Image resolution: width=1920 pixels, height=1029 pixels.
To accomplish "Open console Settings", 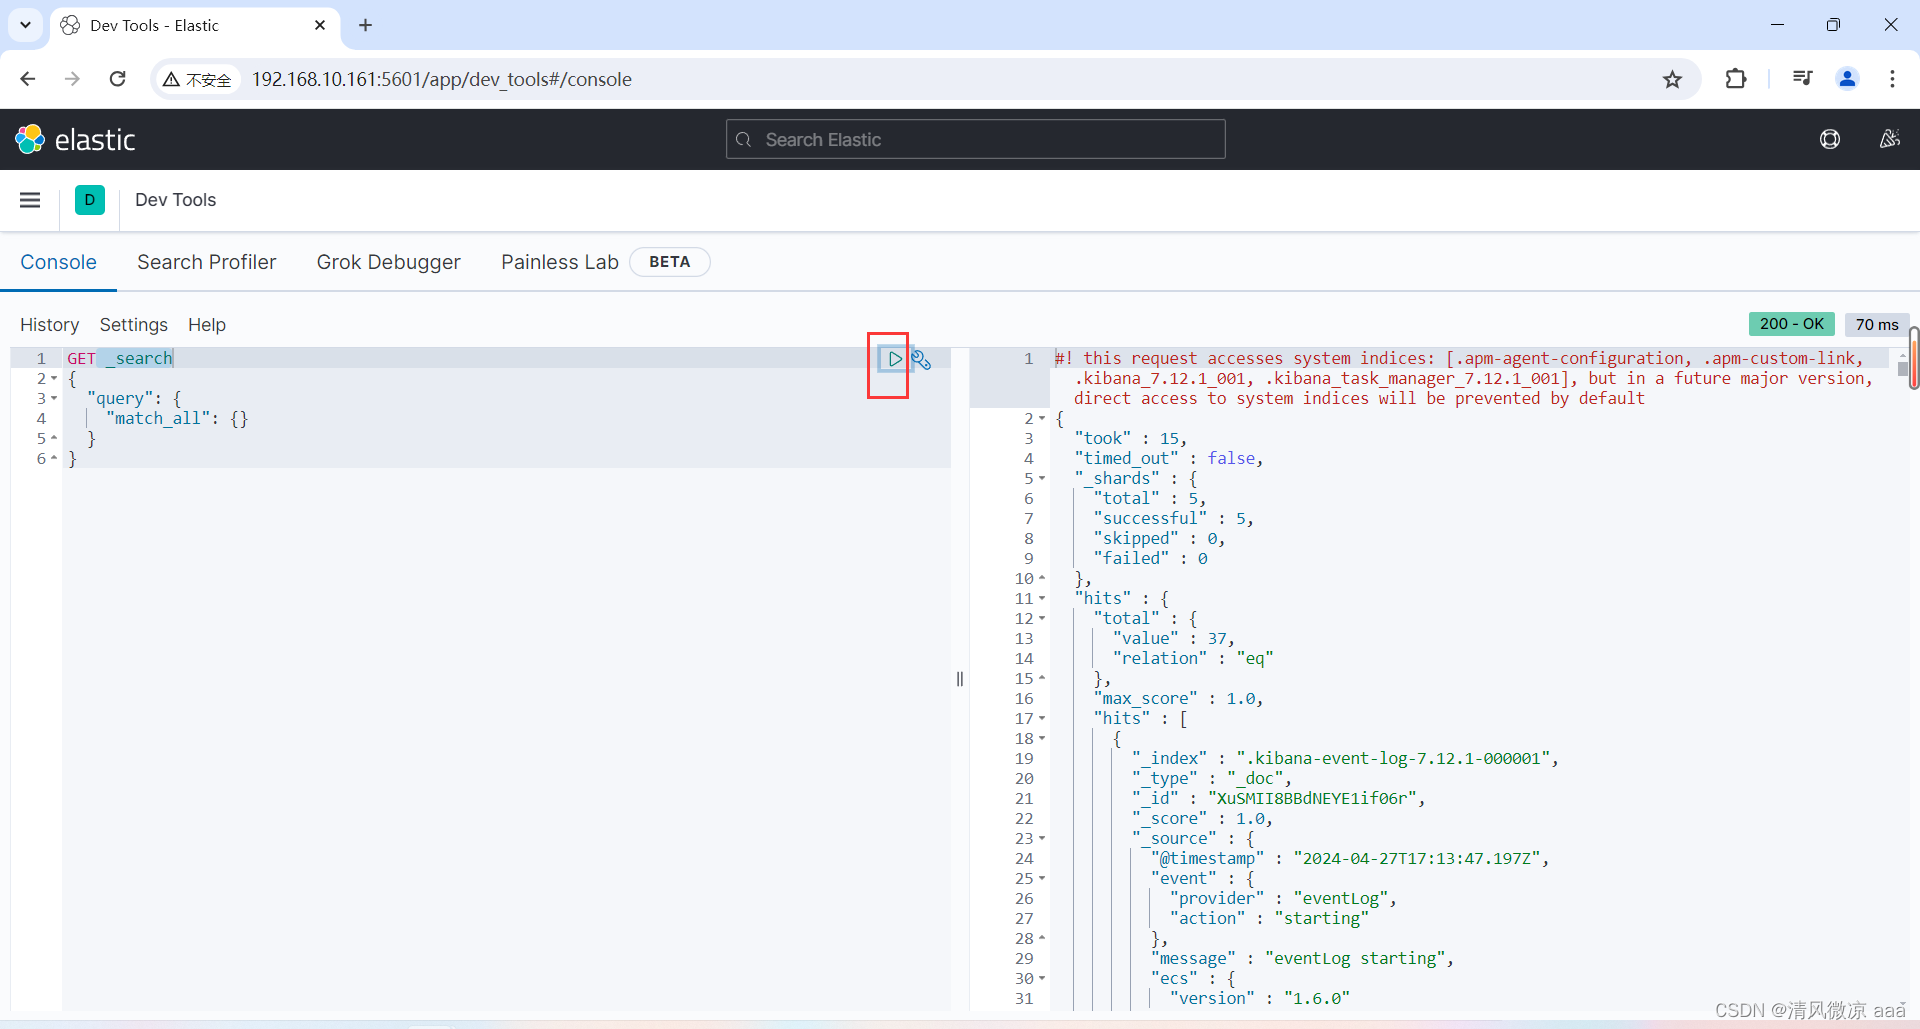I will pos(133,325).
